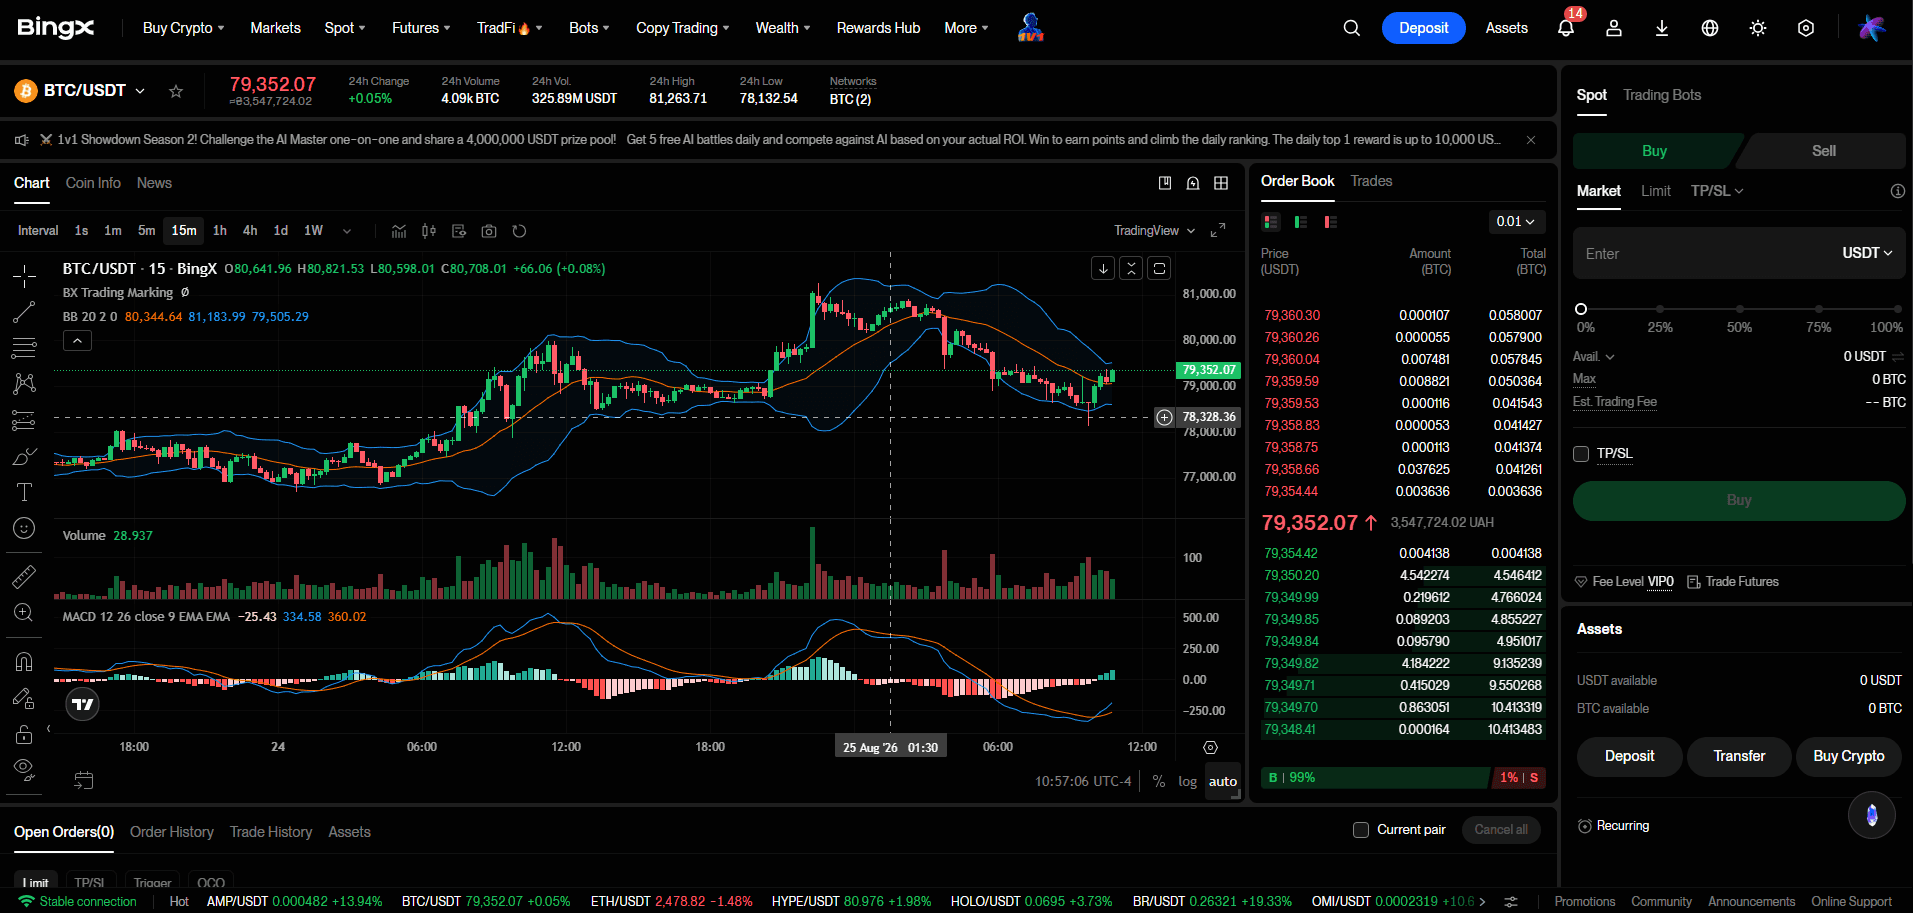Click the blue Deposit button
This screenshot has width=1913, height=913.
[1423, 28]
